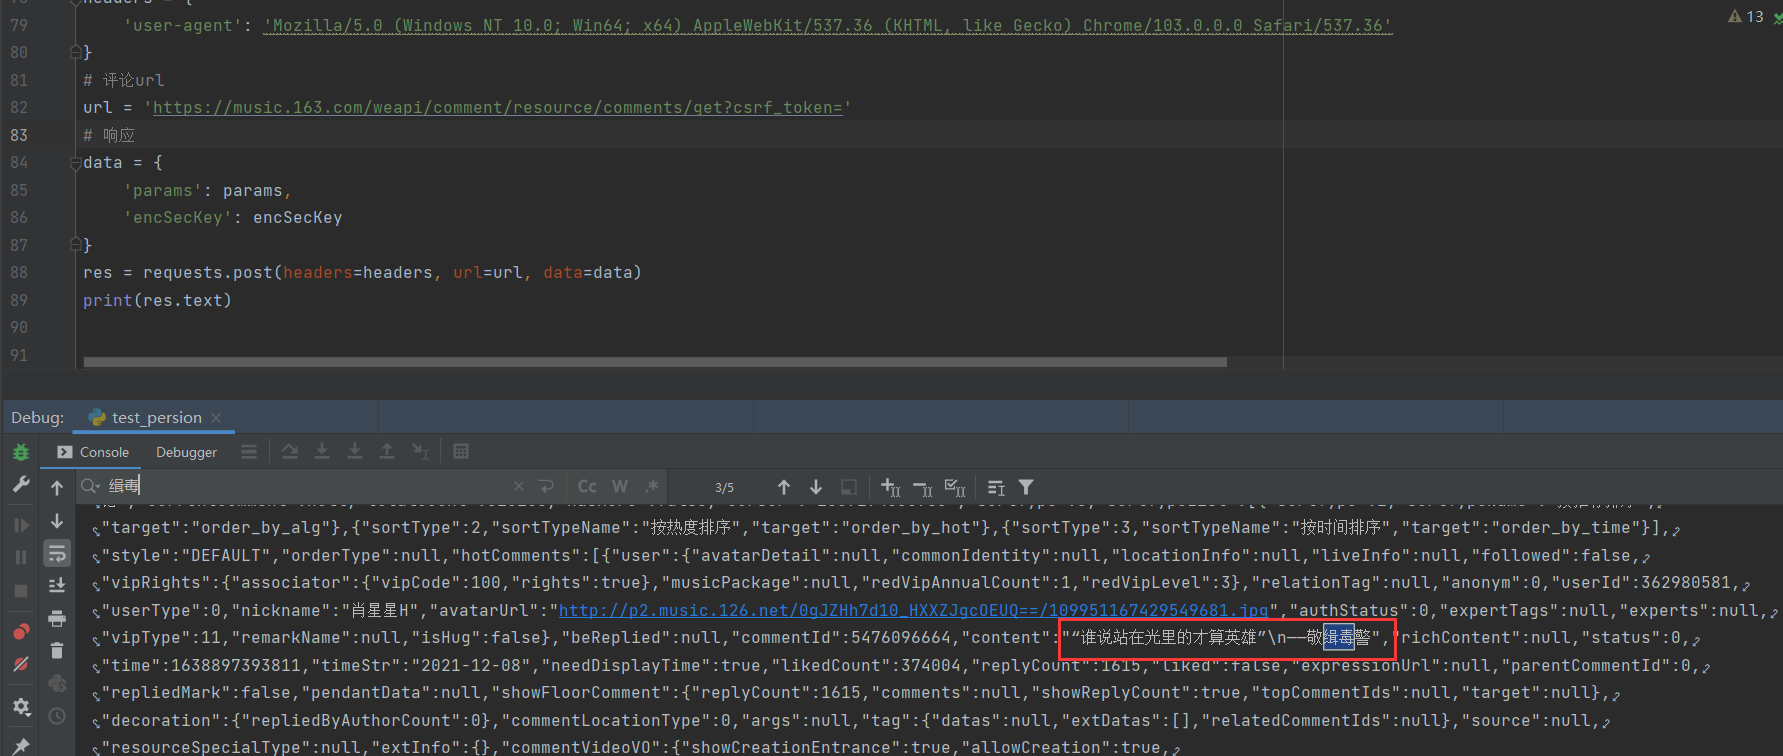This screenshot has width=1783, height=756.
Task: Click fold end marker on line 87
Action: tap(75, 245)
